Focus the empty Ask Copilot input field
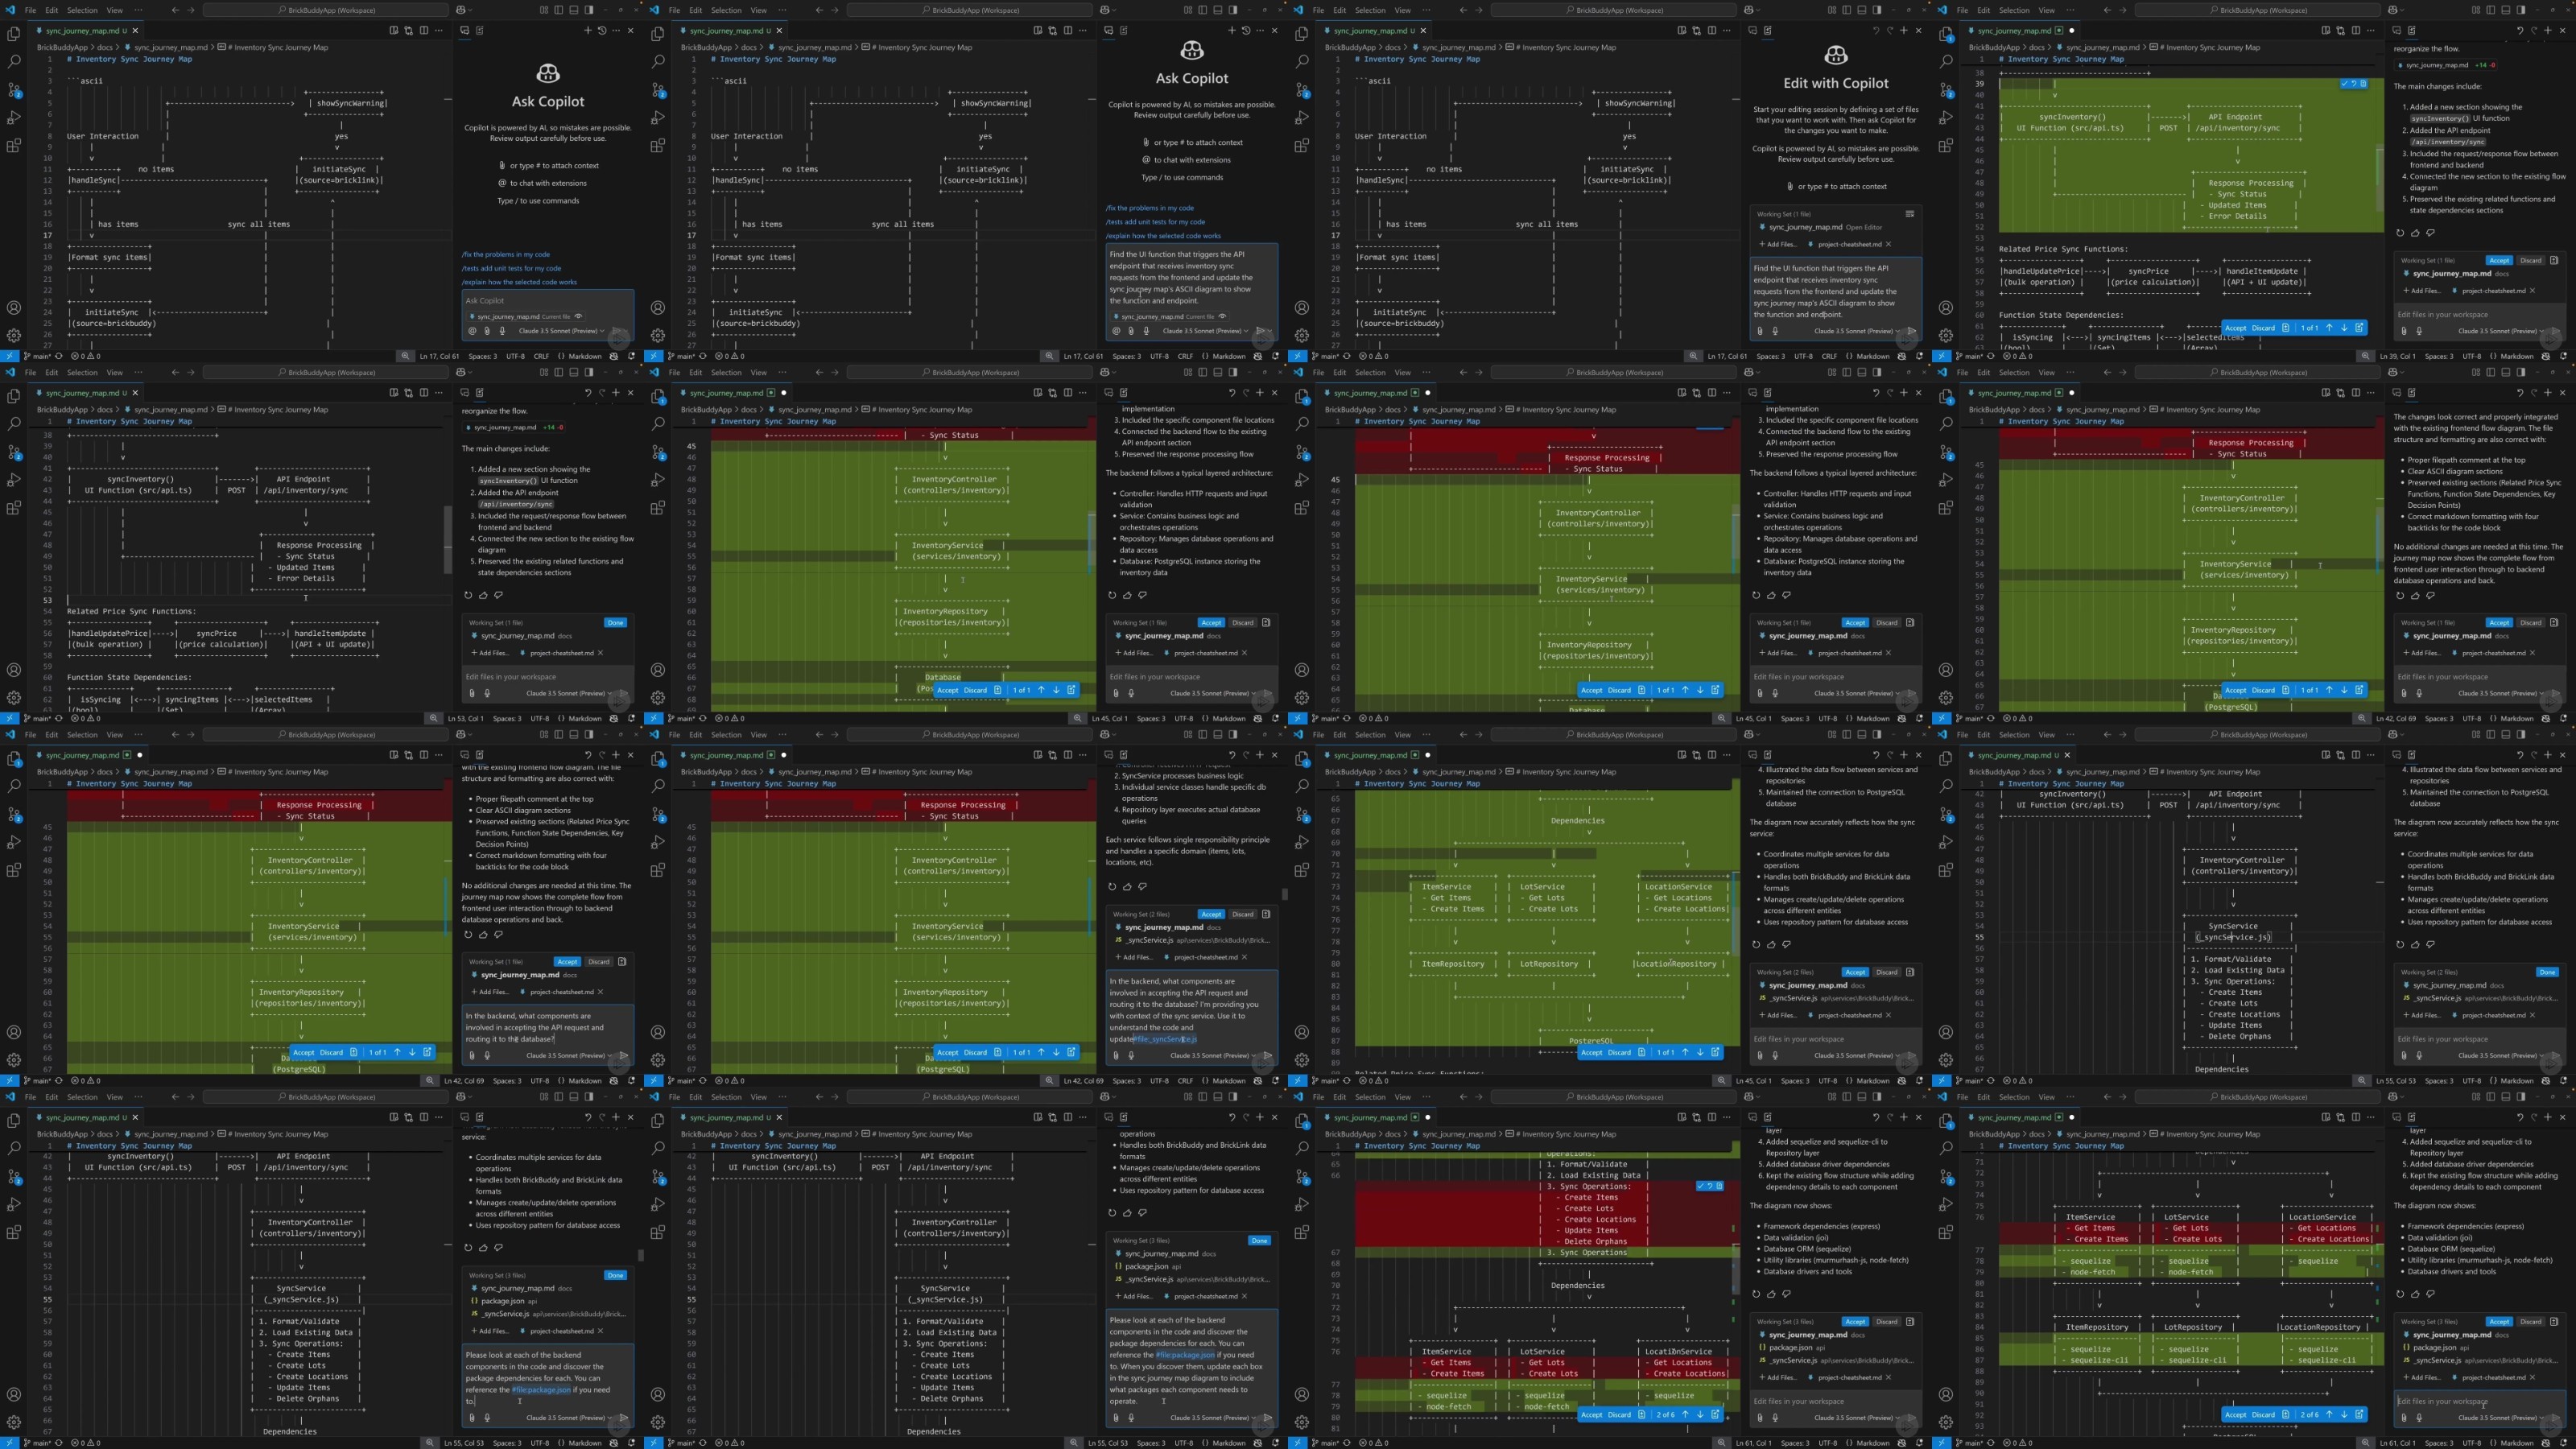 (x=548, y=301)
